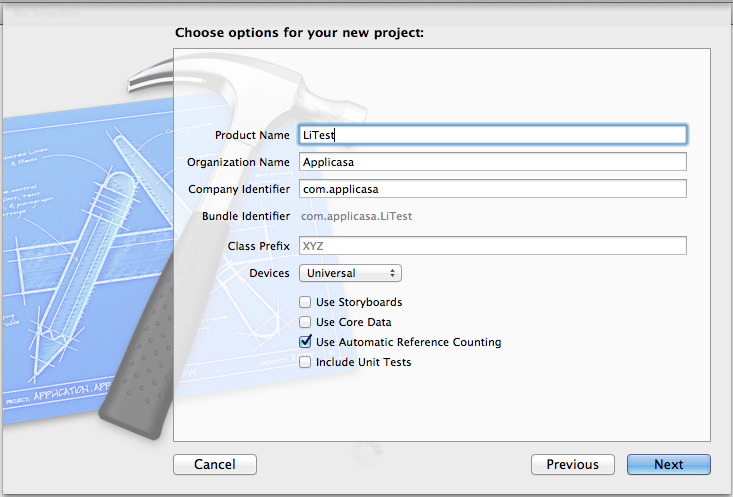The image size is (733, 497).
Task: Click the Organization Name field containing Applicasa
Action: 493,162
